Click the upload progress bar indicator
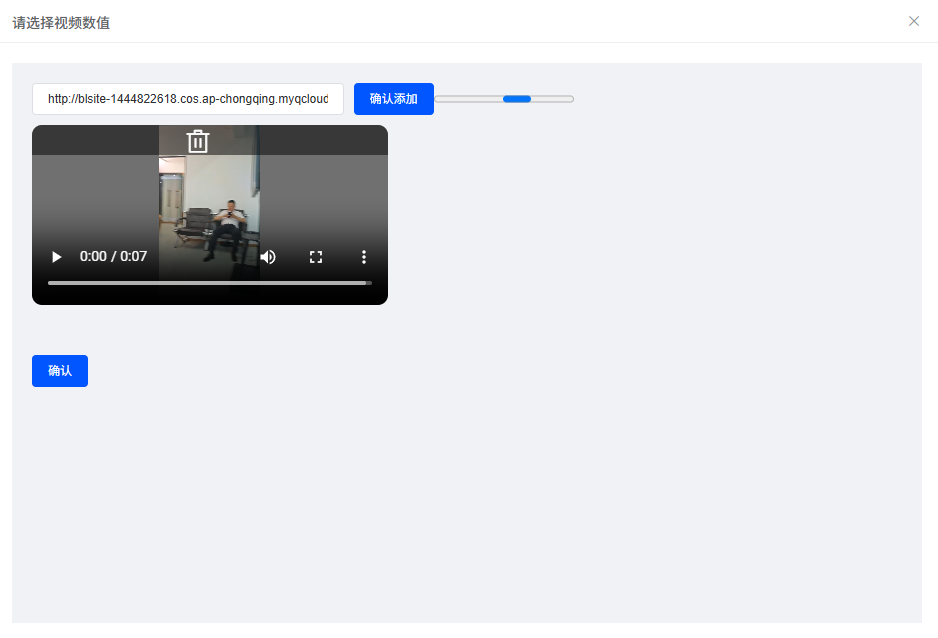The width and height of the screenshot is (938, 638). click(x=504, y=99)
